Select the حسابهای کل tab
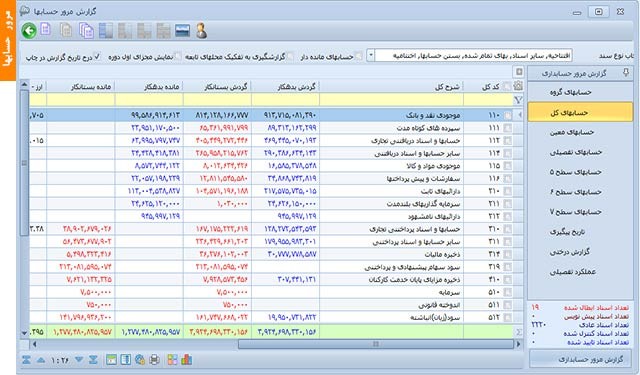 [x=580, y=112]
